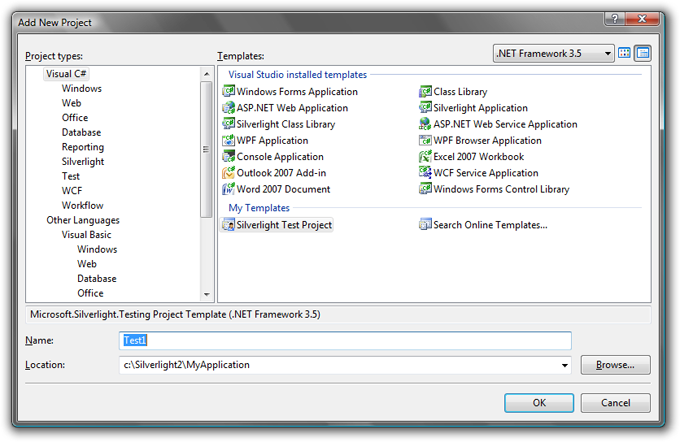
Task: Select Workflow project type
Action: pyautogui.click(x=82, y=205)
